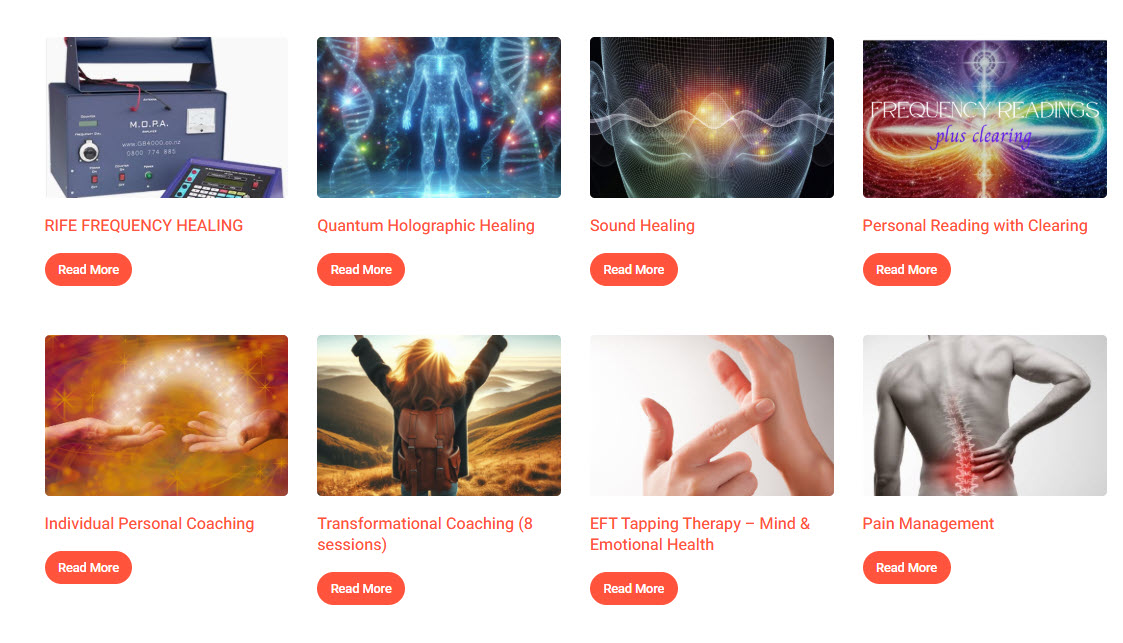Open the Sound Healing title link

pyautogui.click(x=642, y=226)
